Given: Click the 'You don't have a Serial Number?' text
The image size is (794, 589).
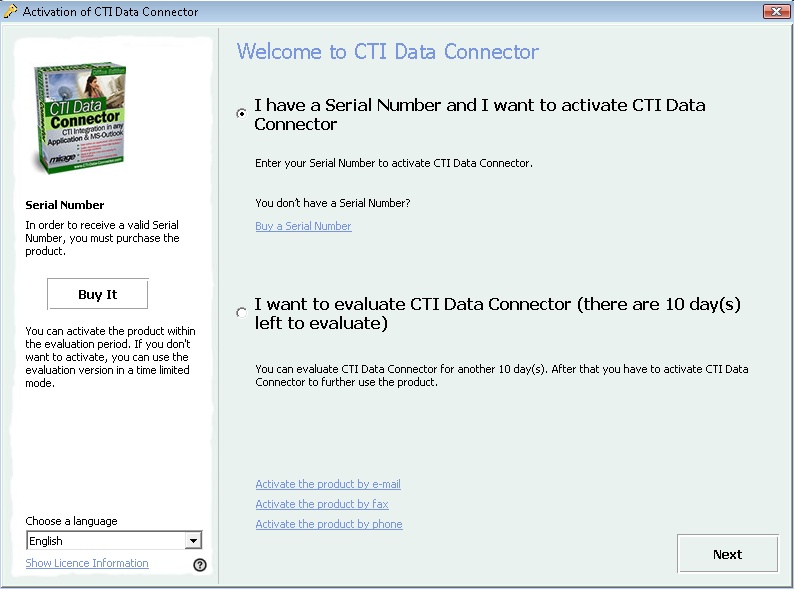Looking at the screenshot, I should point(332,203).
